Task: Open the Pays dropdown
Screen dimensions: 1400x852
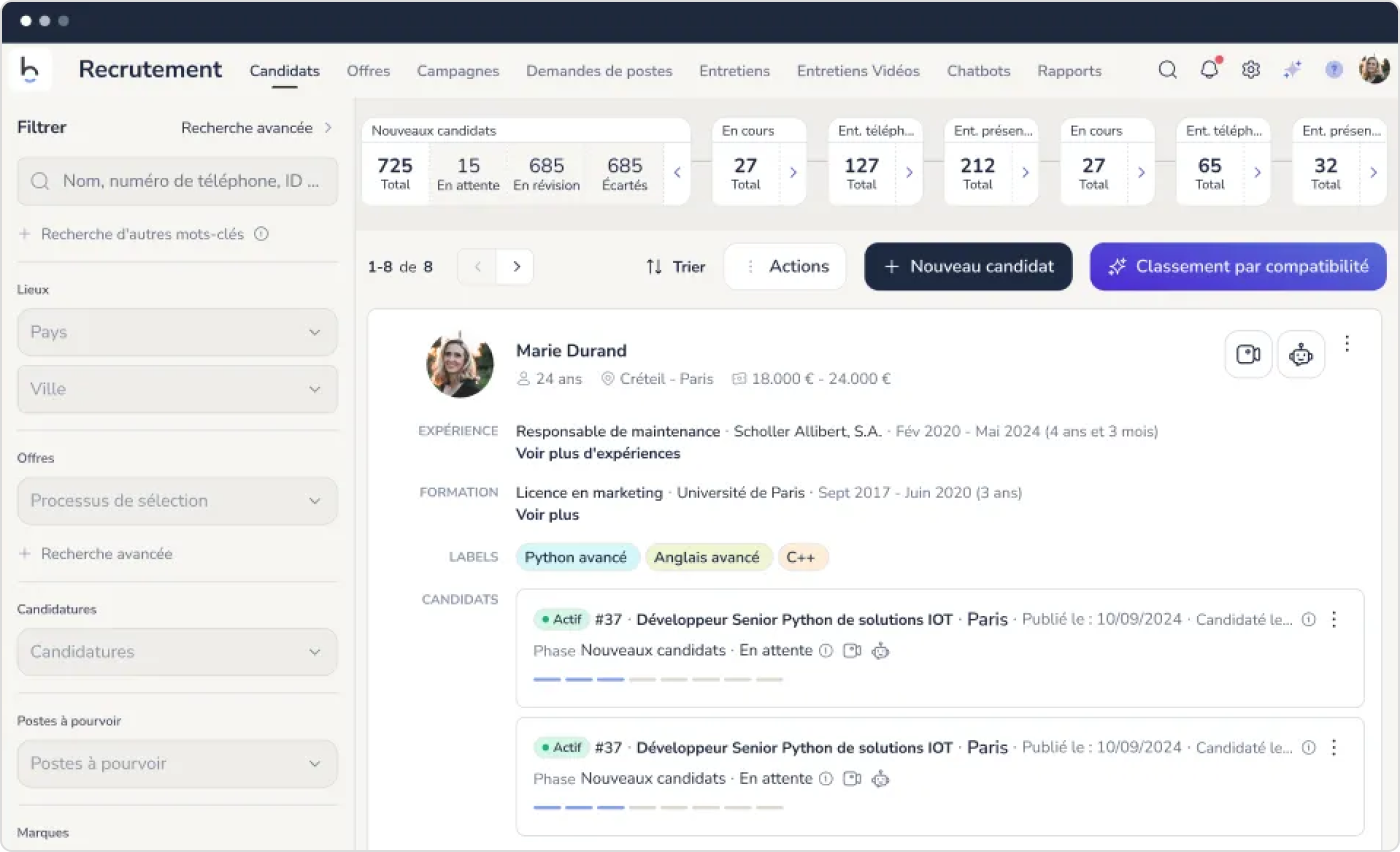Action: pyautogui.click(x=177, y=332)
